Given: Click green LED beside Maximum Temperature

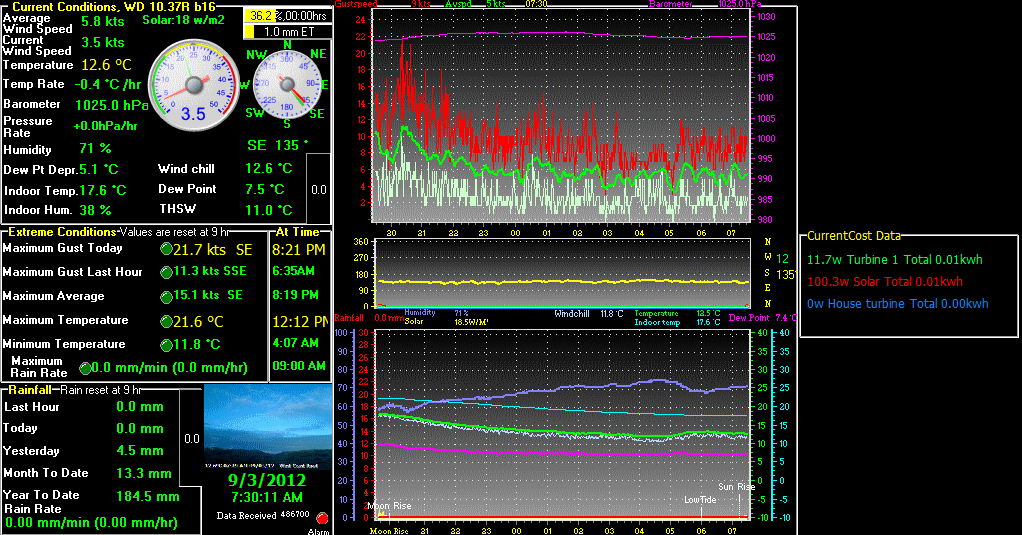Looking at the screenshot, I should pos(166,321).
